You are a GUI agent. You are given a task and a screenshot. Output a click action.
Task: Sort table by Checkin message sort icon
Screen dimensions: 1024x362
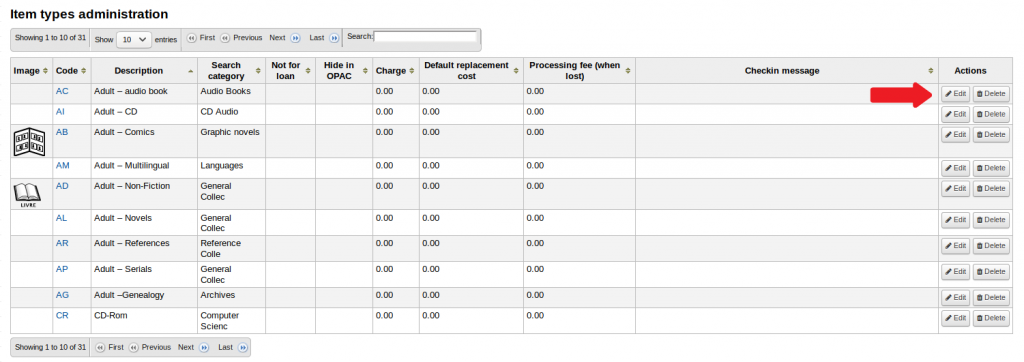click(x=931, y=71)
